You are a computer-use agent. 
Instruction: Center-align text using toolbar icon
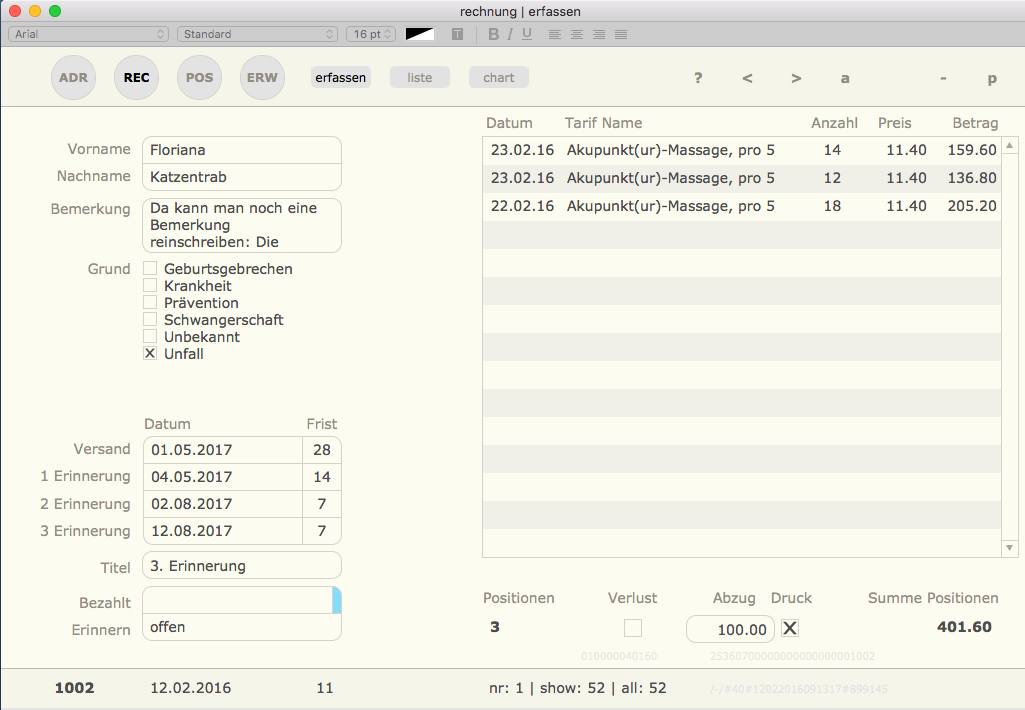[577, 34]
